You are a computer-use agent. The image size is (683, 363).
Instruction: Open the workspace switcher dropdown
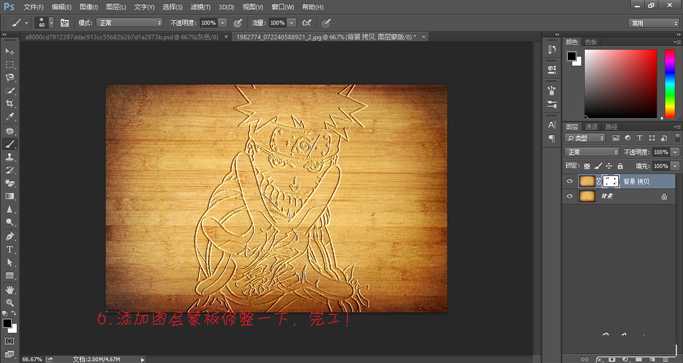pos(654,23)
